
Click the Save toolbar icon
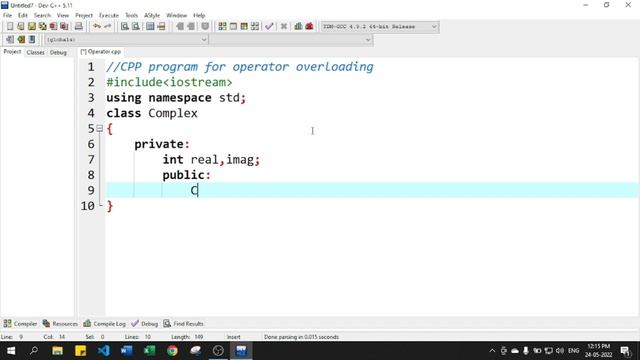31,27
